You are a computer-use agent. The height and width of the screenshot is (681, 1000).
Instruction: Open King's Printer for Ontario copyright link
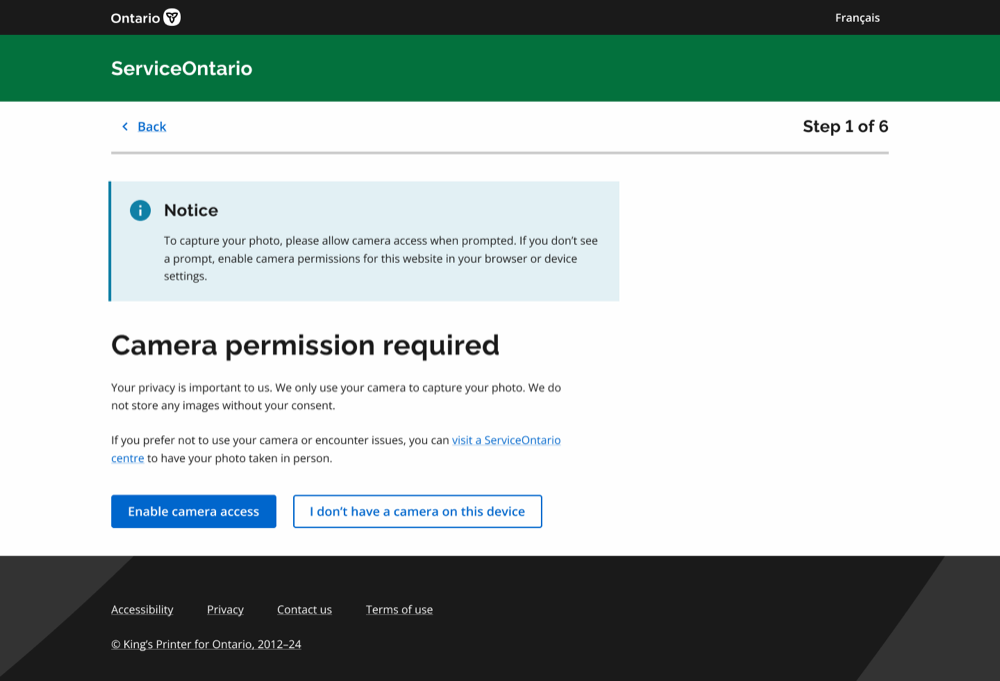click(206, 644)
